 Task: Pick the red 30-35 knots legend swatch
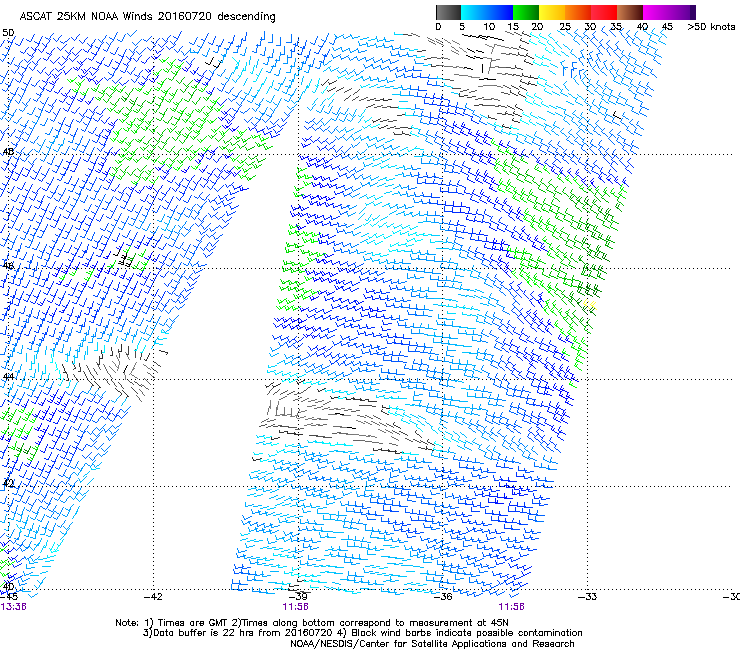coord(604,12)
